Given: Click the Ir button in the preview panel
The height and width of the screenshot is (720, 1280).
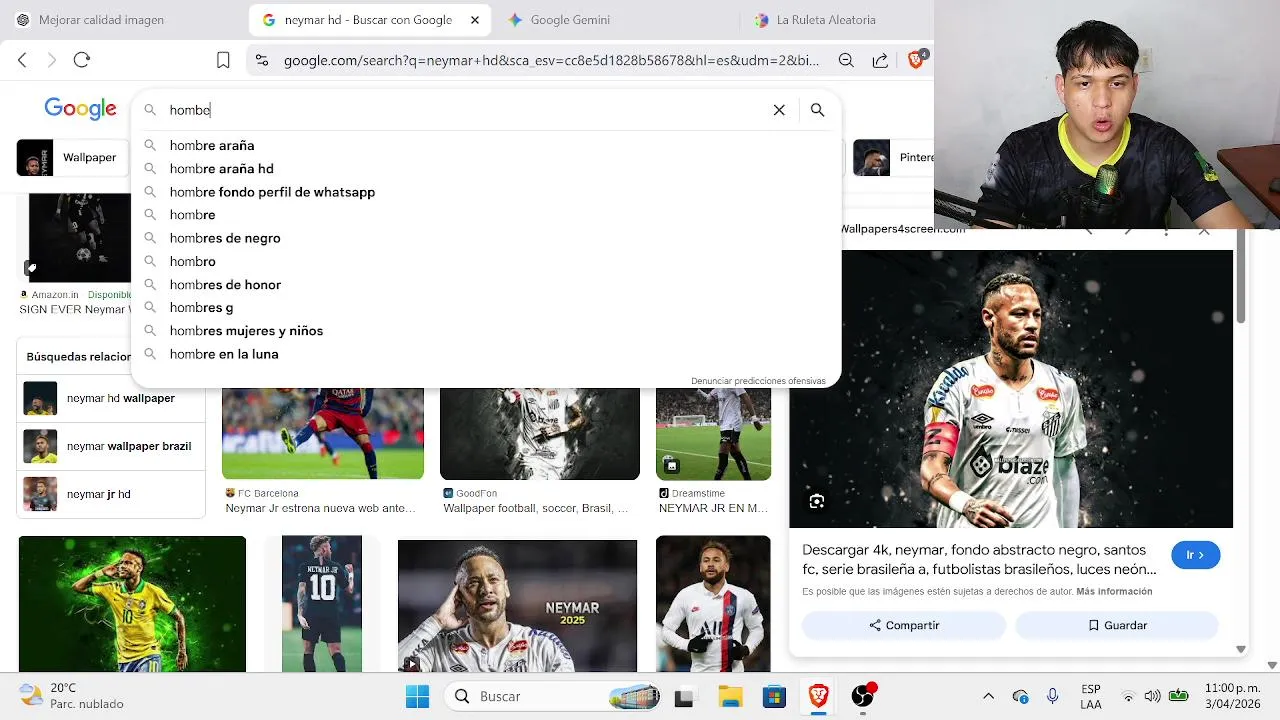Looking at the screenshot, I should point(1195,555).
